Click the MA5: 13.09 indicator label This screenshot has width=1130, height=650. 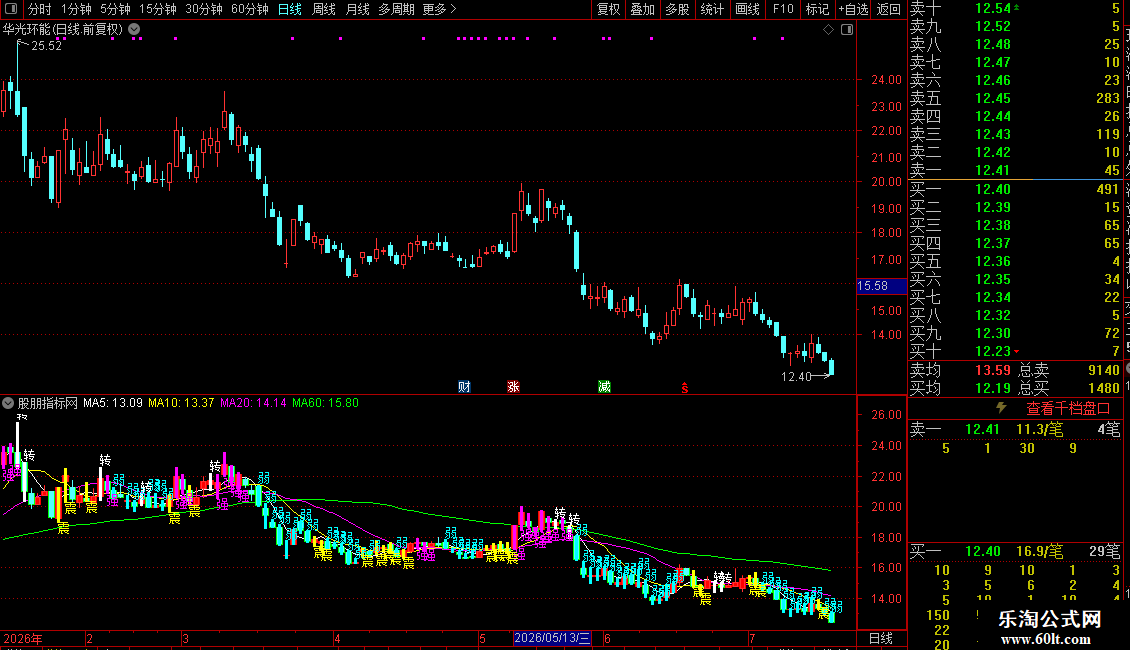(x=113, y=403)
